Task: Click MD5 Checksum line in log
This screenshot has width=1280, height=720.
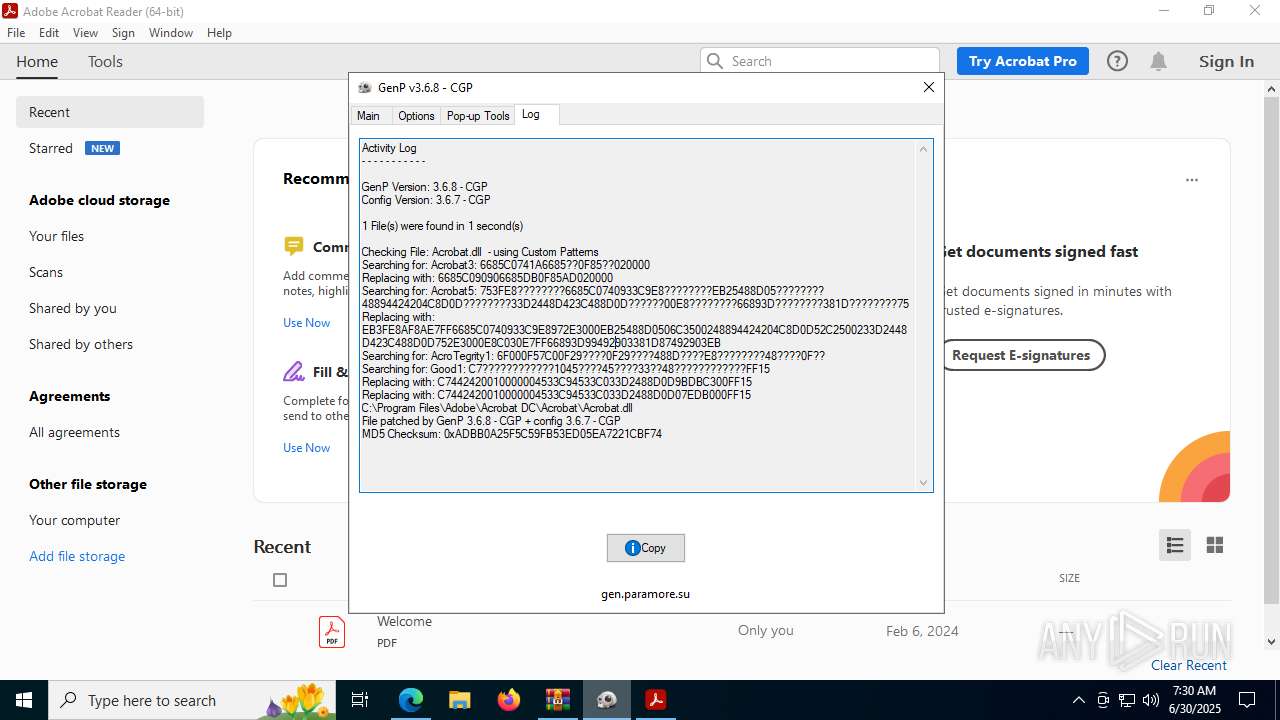Action: click(x=512, y=434)
